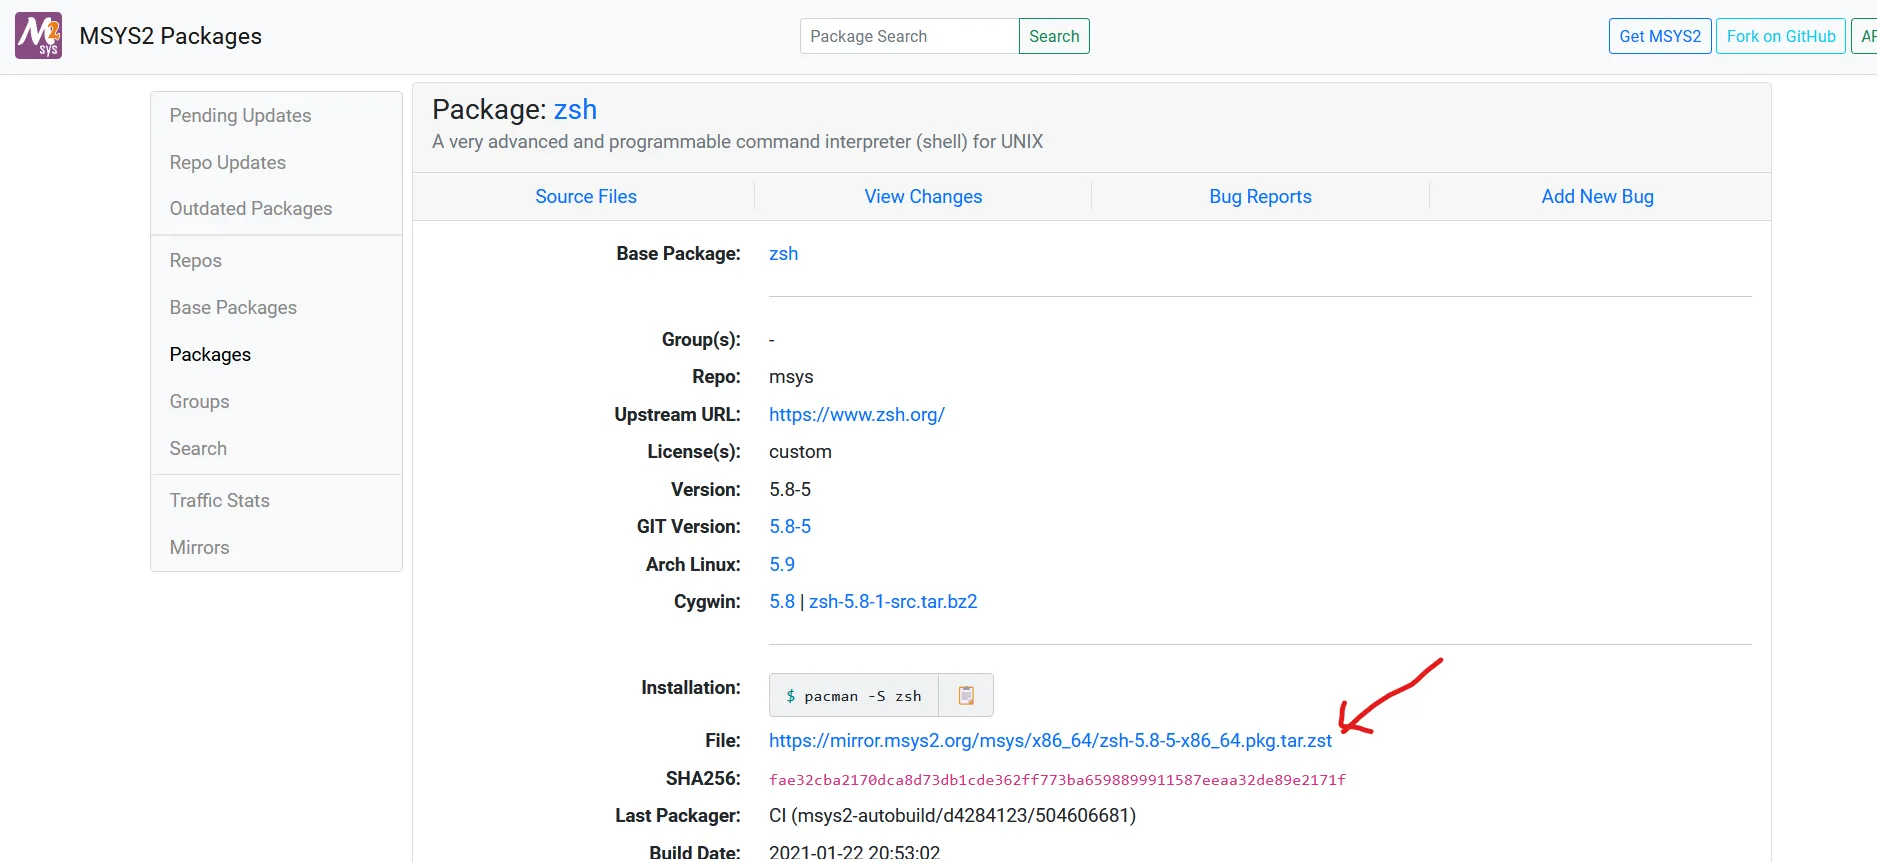Click the green Search button
The image size is (1877, 862).
[x=1054, y=36]
